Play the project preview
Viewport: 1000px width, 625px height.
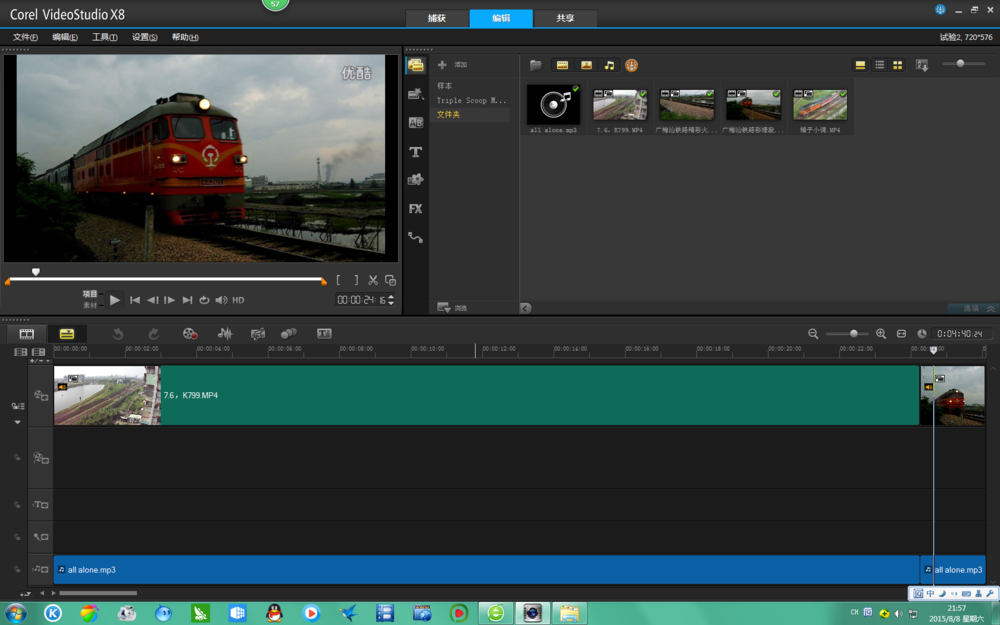[115, 300]
